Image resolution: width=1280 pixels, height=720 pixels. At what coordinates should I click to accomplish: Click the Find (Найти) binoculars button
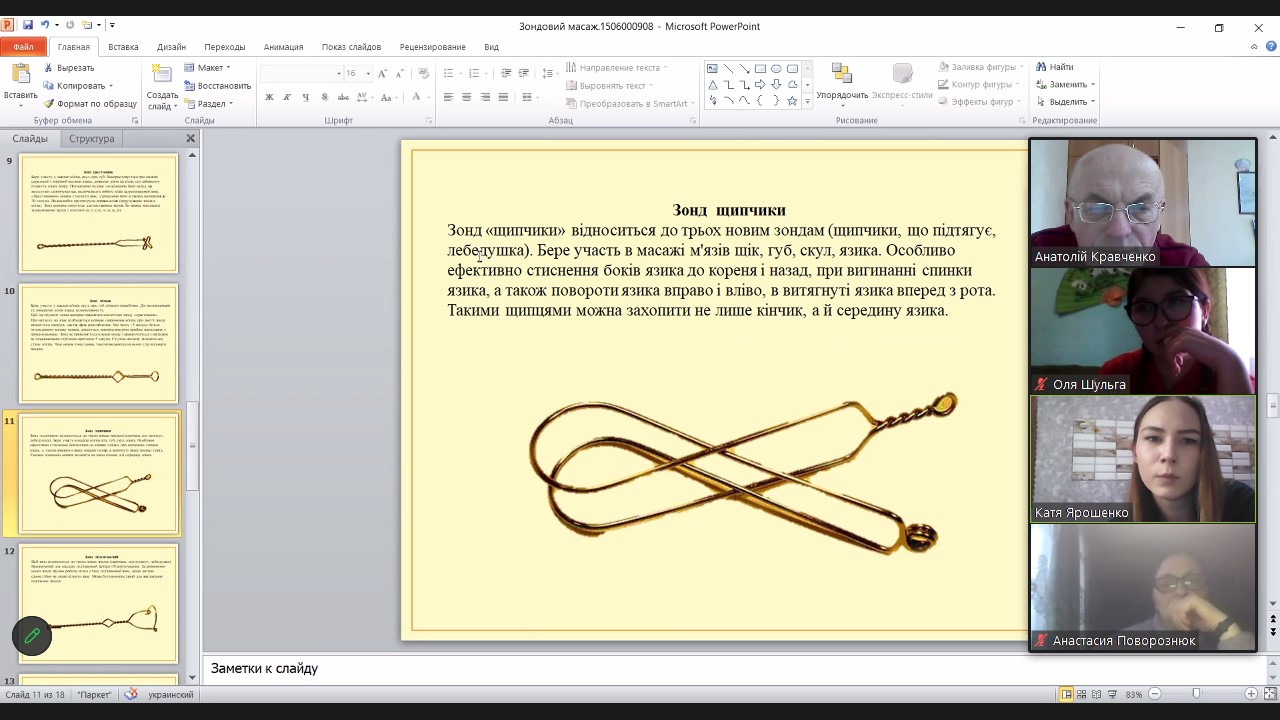1054,67
